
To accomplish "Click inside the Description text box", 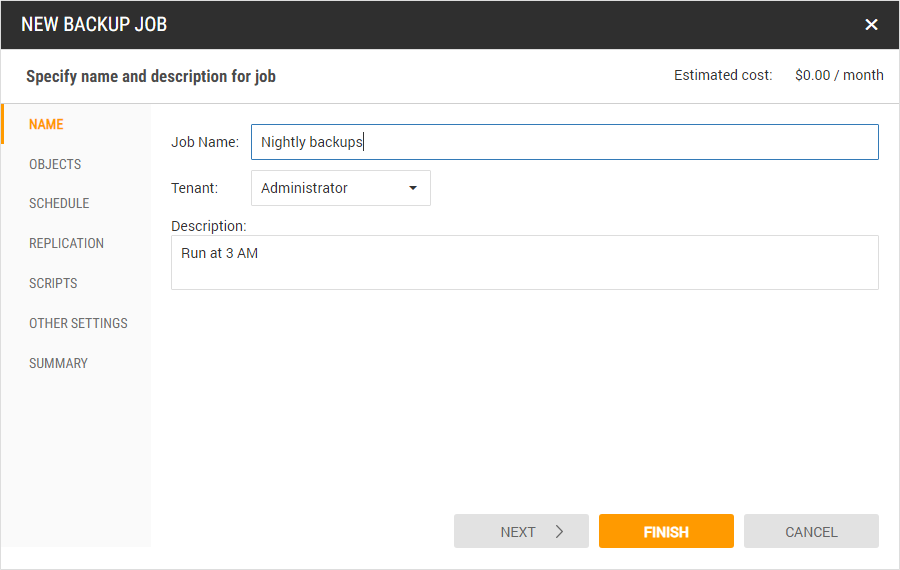I will click(x=524, y=263).
